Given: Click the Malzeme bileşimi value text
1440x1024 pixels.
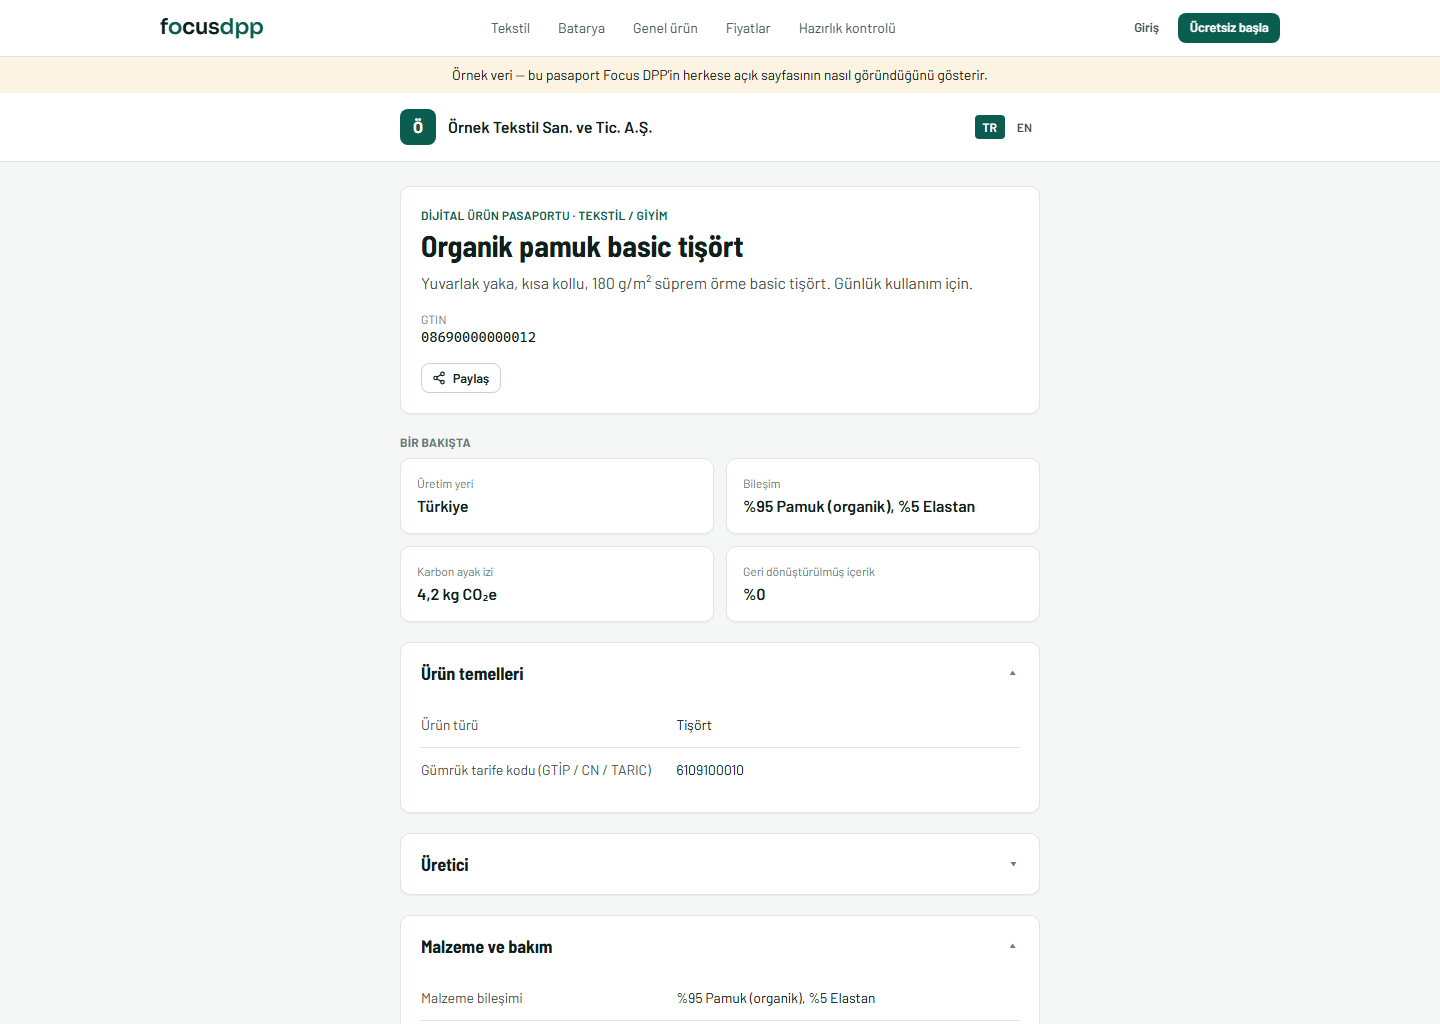Looking at the screenshot, I should pyautogui.click(x=776, y=998).
